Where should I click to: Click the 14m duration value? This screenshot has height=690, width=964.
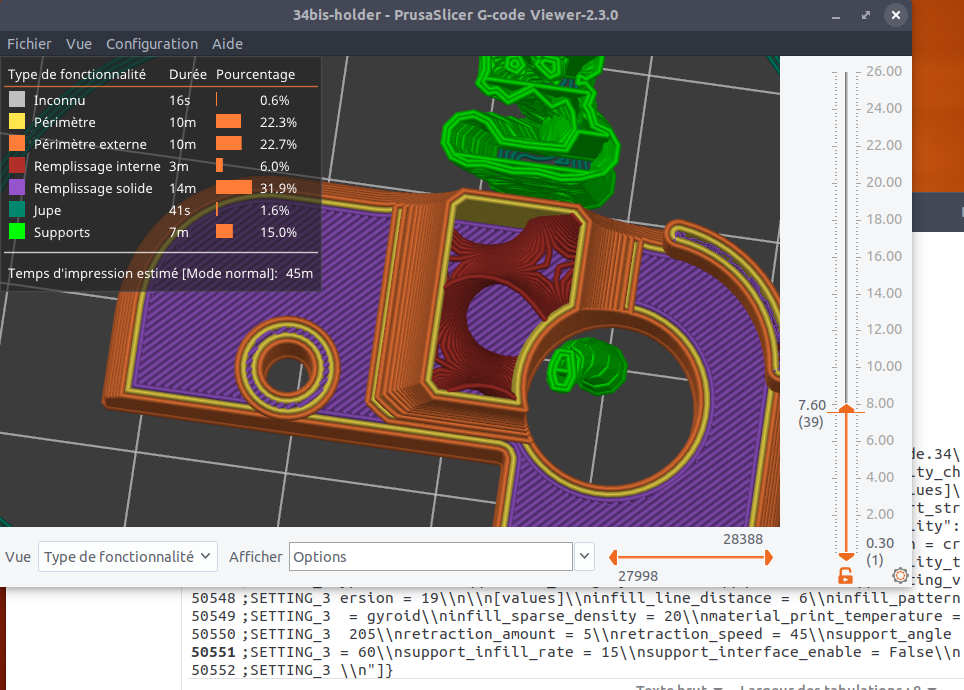(183, 188)
